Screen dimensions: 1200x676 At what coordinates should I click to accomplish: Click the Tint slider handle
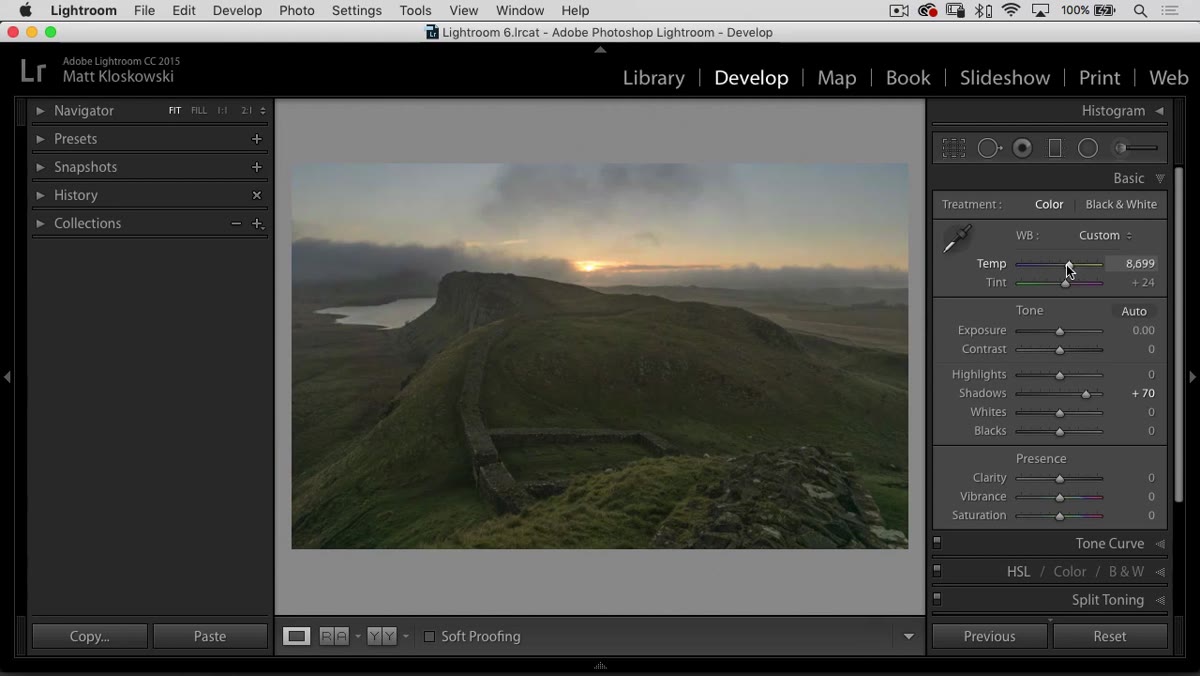coord(1065,283)
